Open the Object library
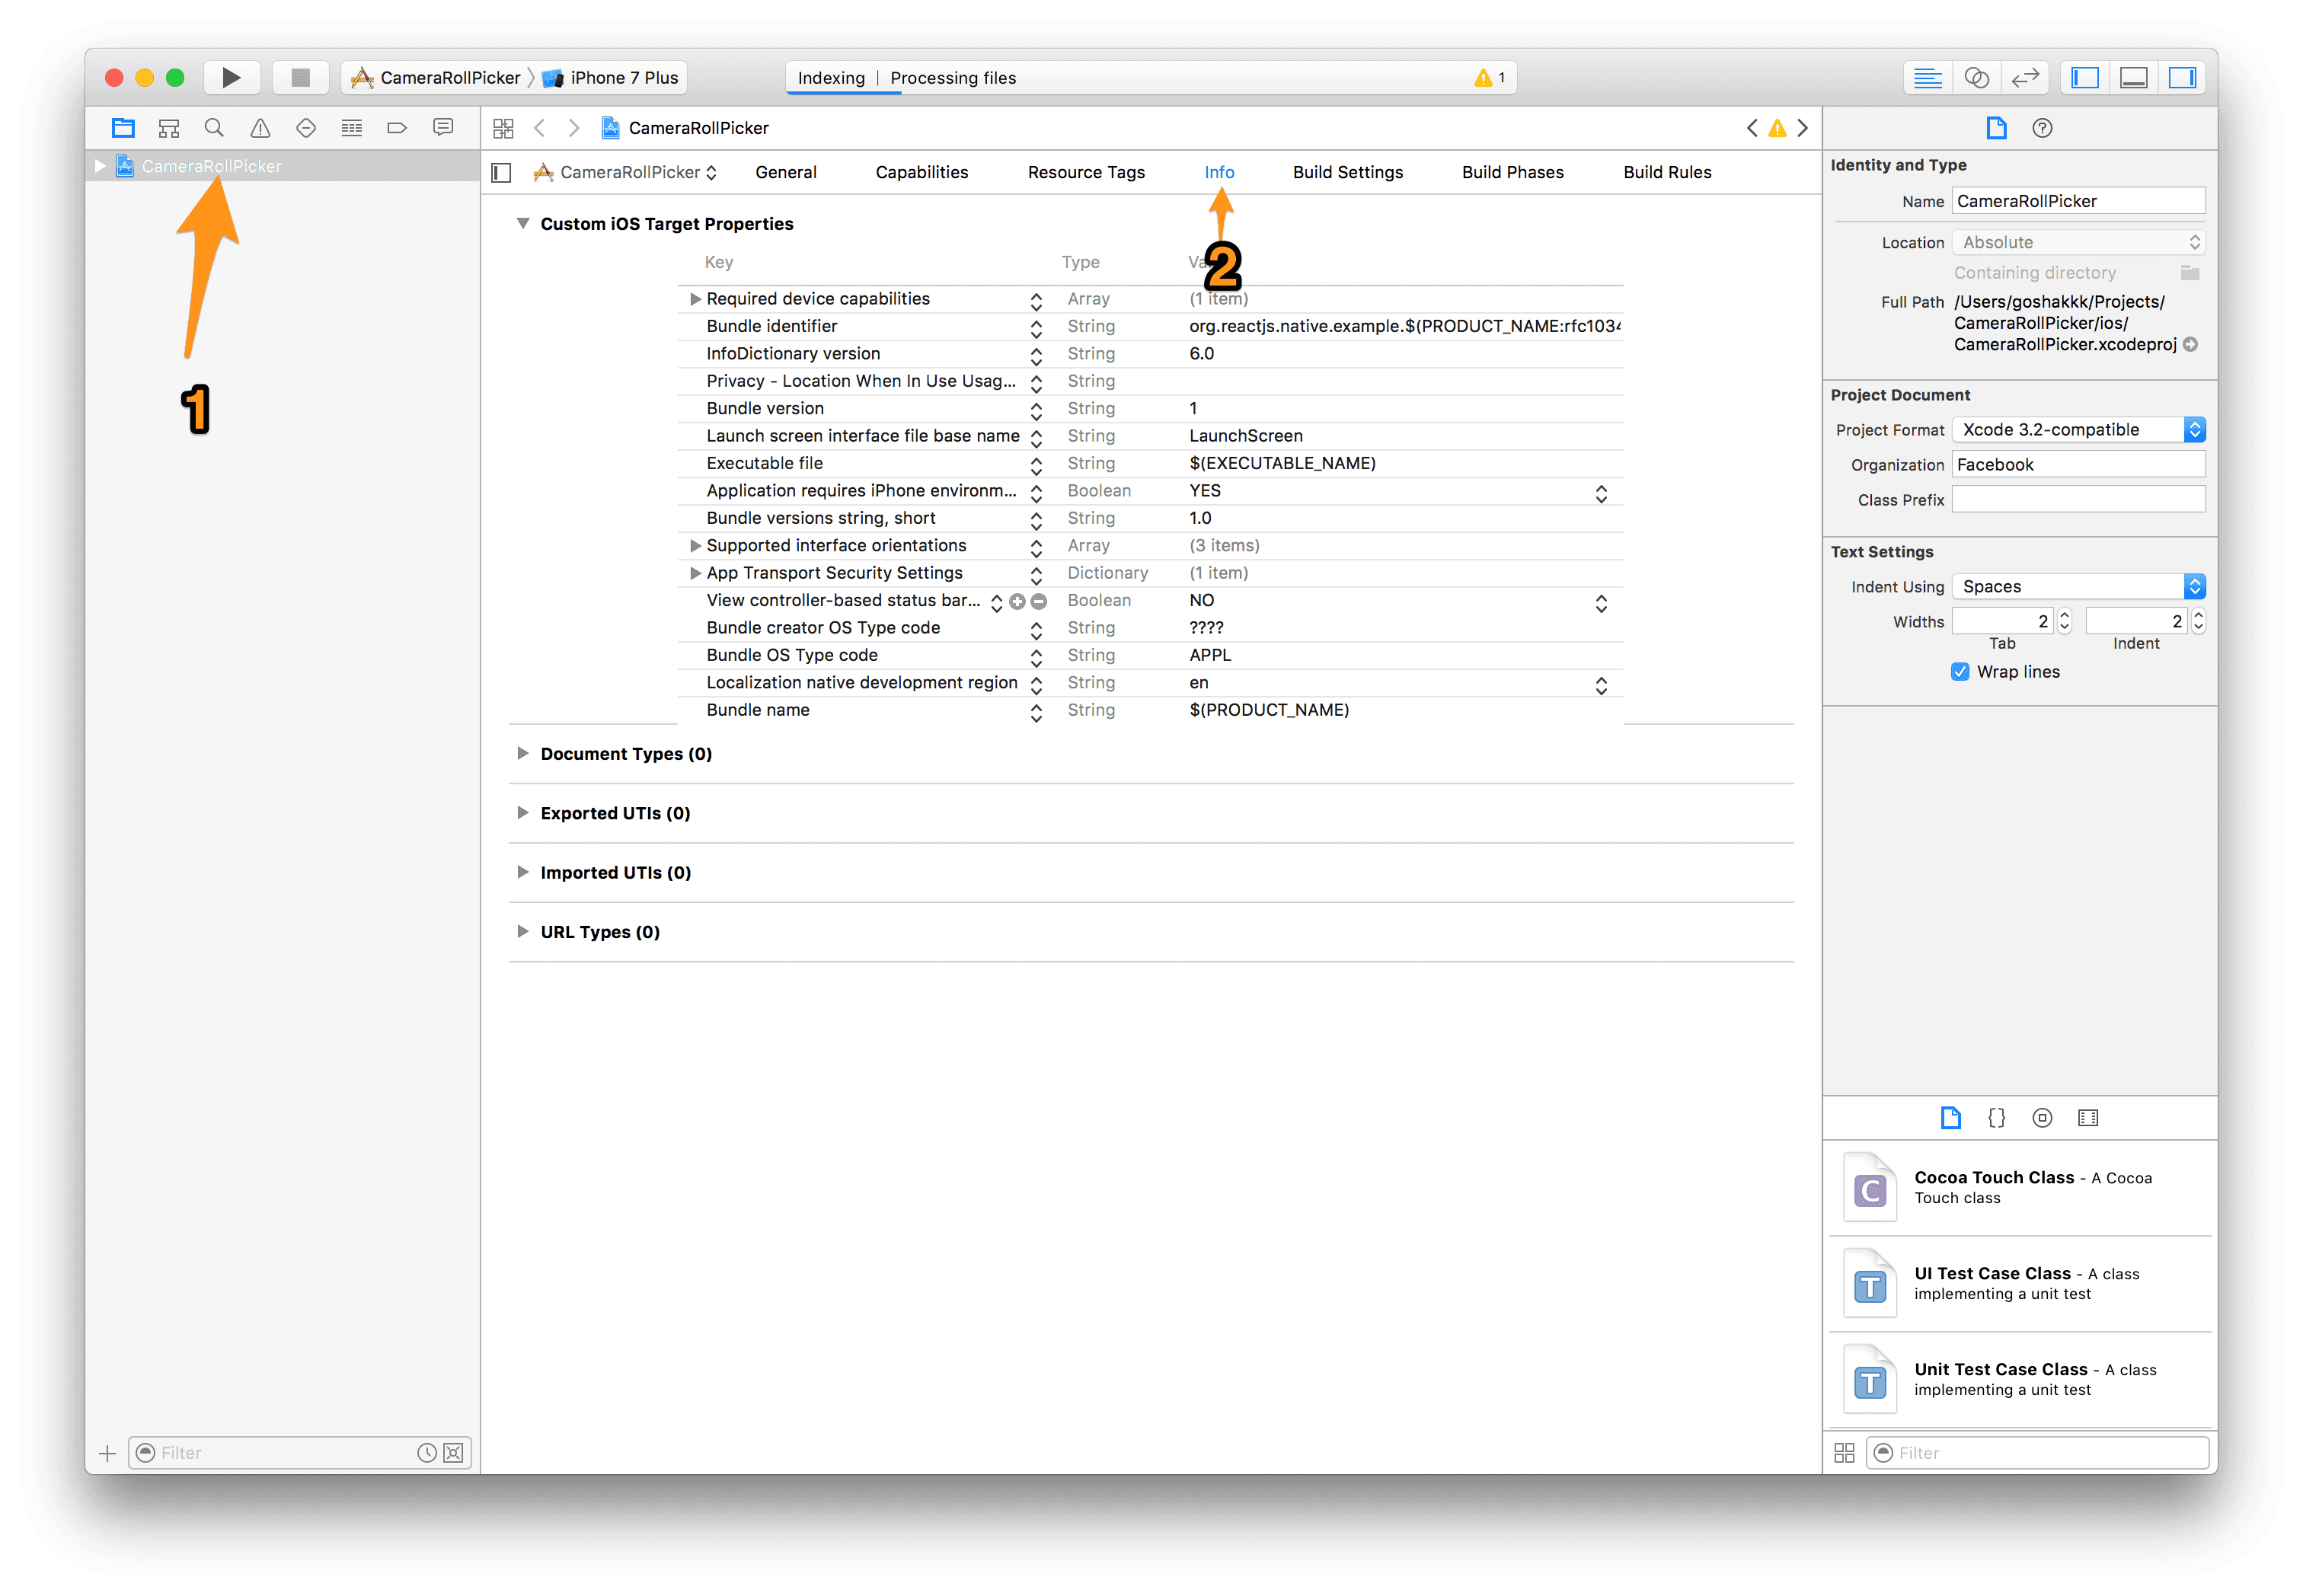 click(x=2042, y=1118)
